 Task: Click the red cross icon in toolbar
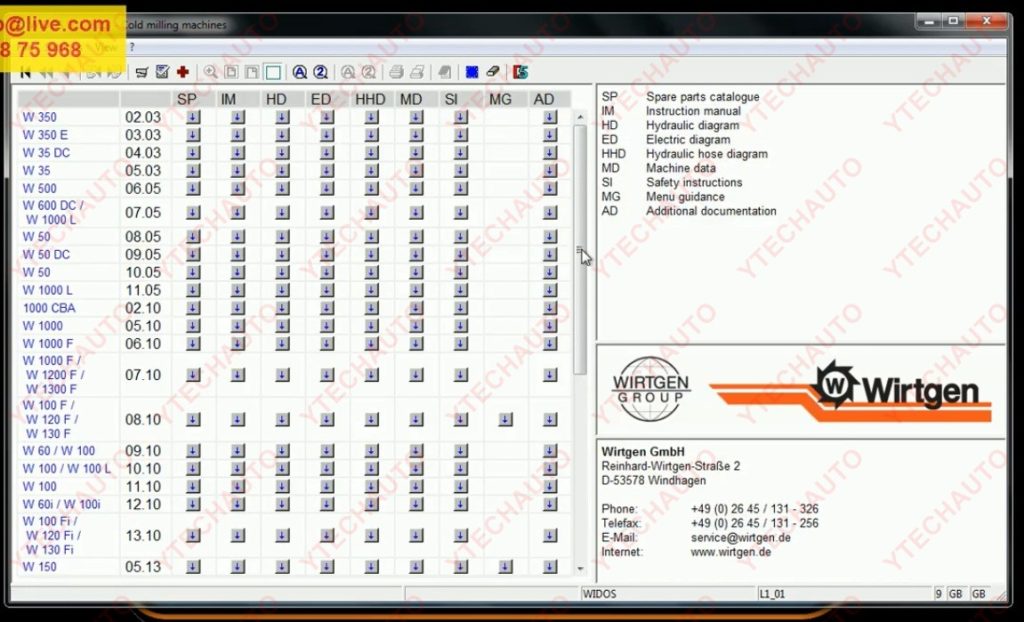183,72
